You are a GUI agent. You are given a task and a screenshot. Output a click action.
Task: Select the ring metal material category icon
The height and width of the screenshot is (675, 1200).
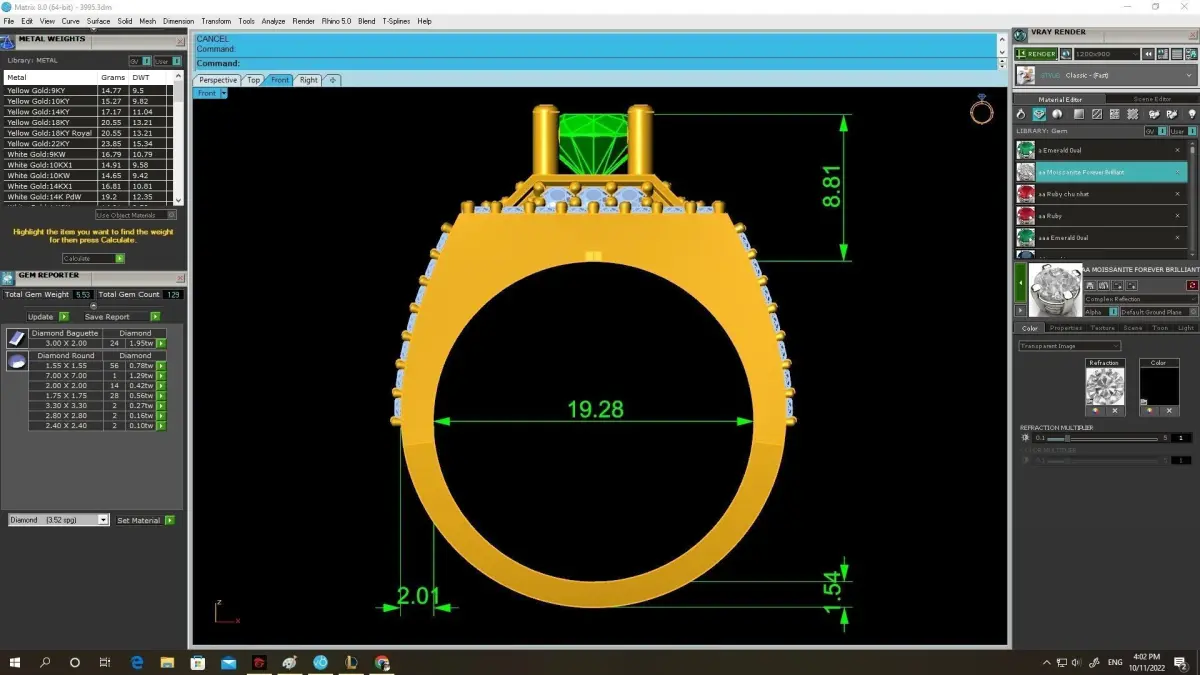[x=1021, y=115]
